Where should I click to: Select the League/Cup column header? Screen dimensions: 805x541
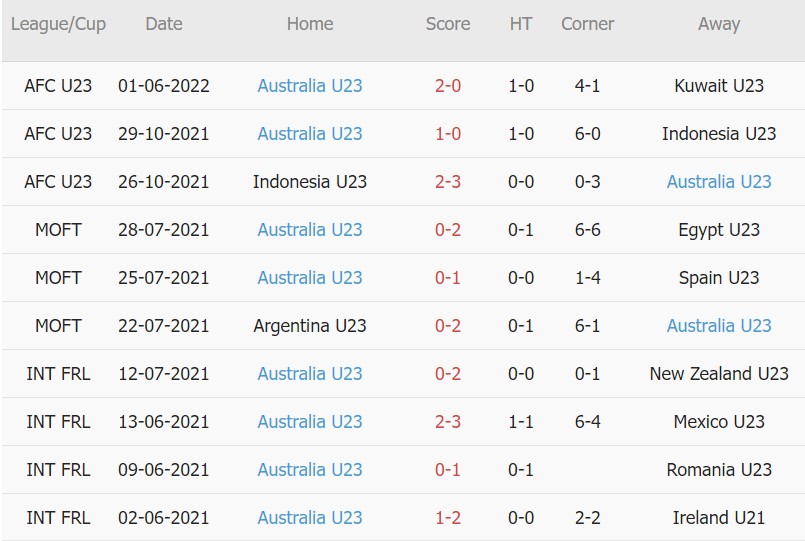(x=58, y=24)
